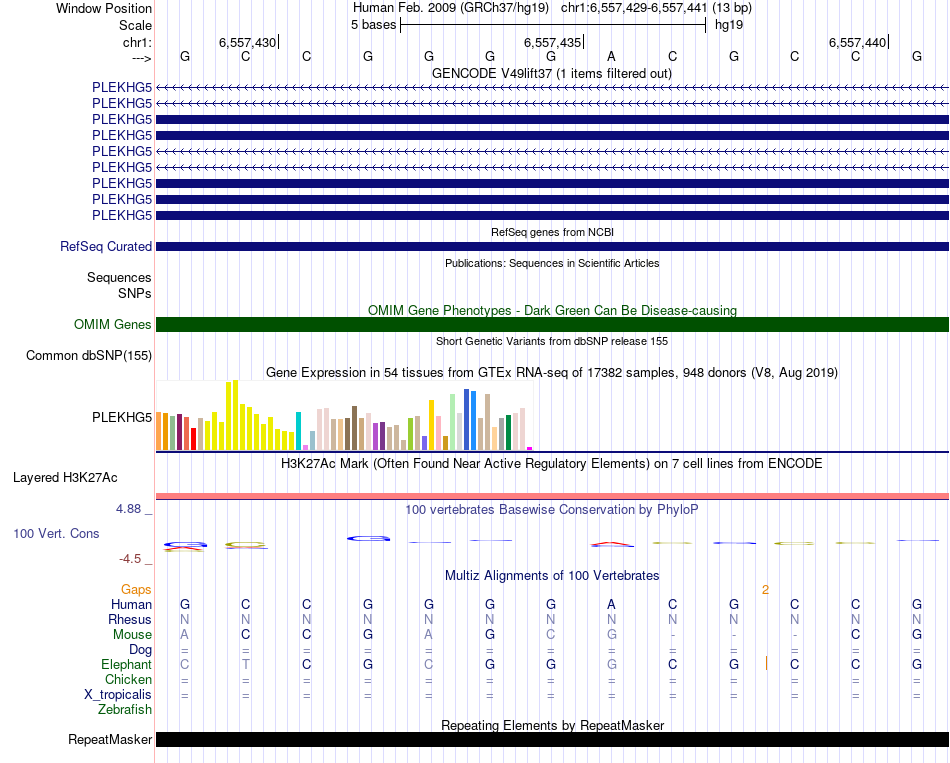This screenshot has height=763, width=950.
Task: Select Human Feb. 2009 (GRCh37/hg19) text
Action: [x=451, y=8]
